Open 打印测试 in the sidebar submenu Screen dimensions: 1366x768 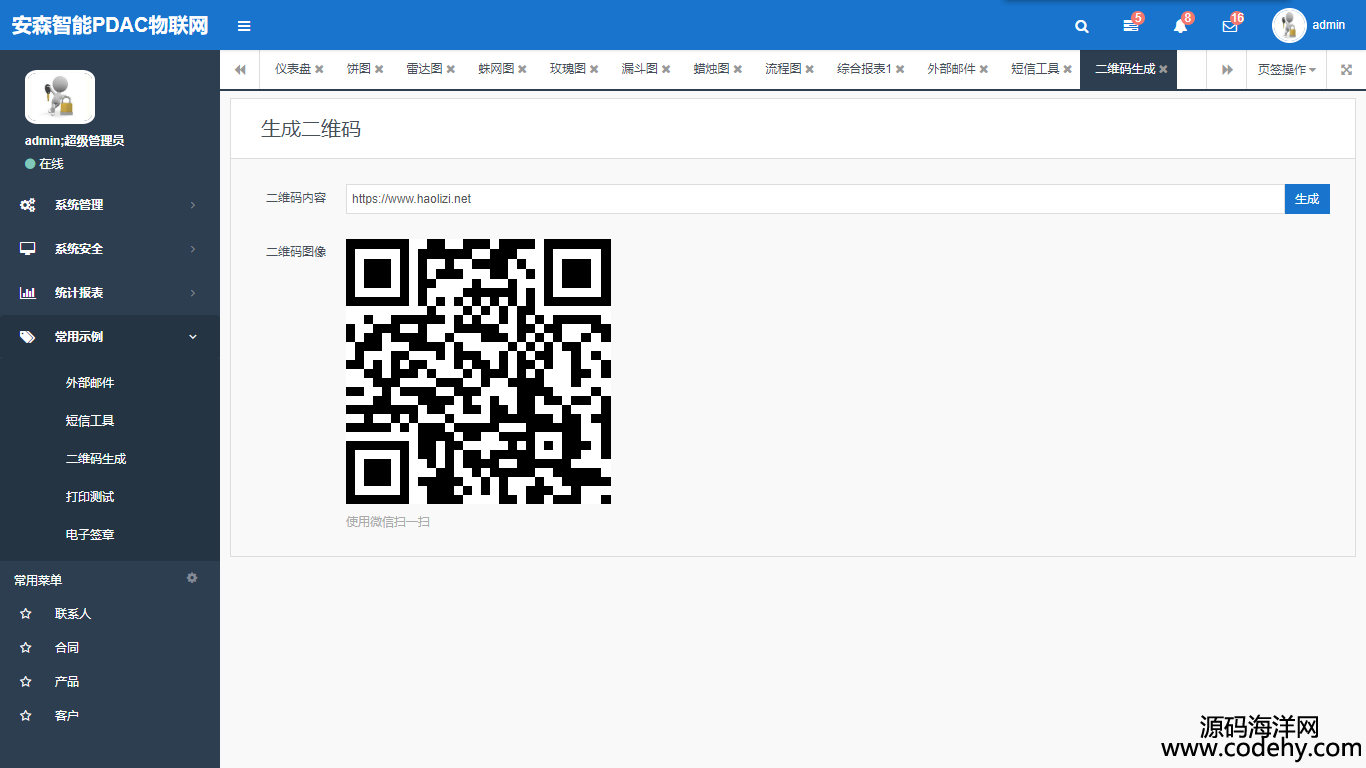pyautogui.click(x=90, y=497)
